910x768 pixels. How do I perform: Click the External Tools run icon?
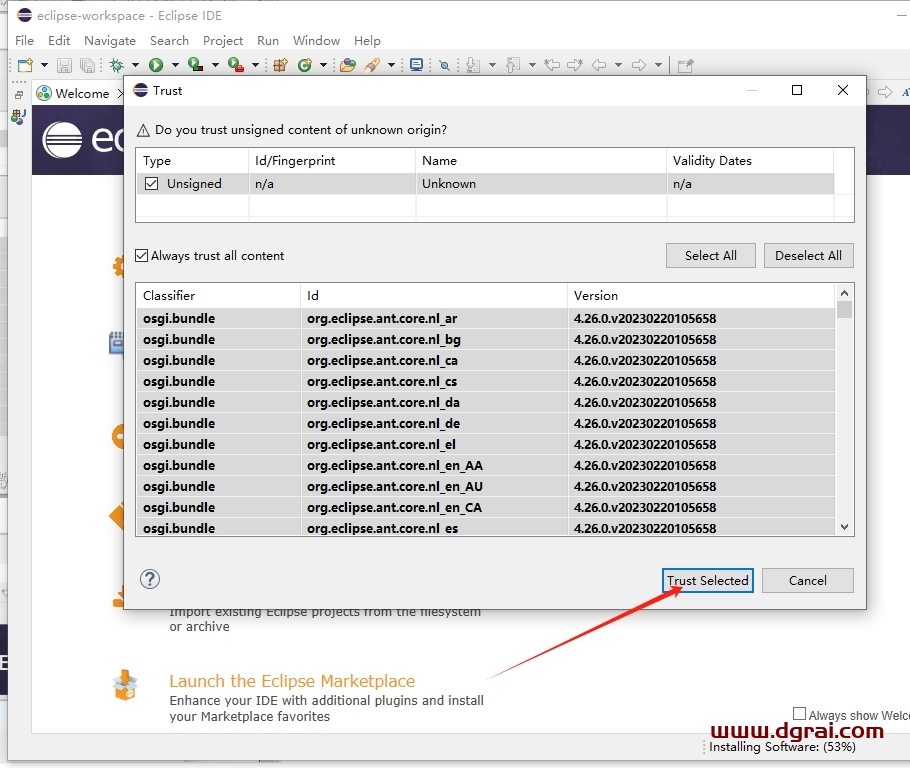[x=236, y=65]
